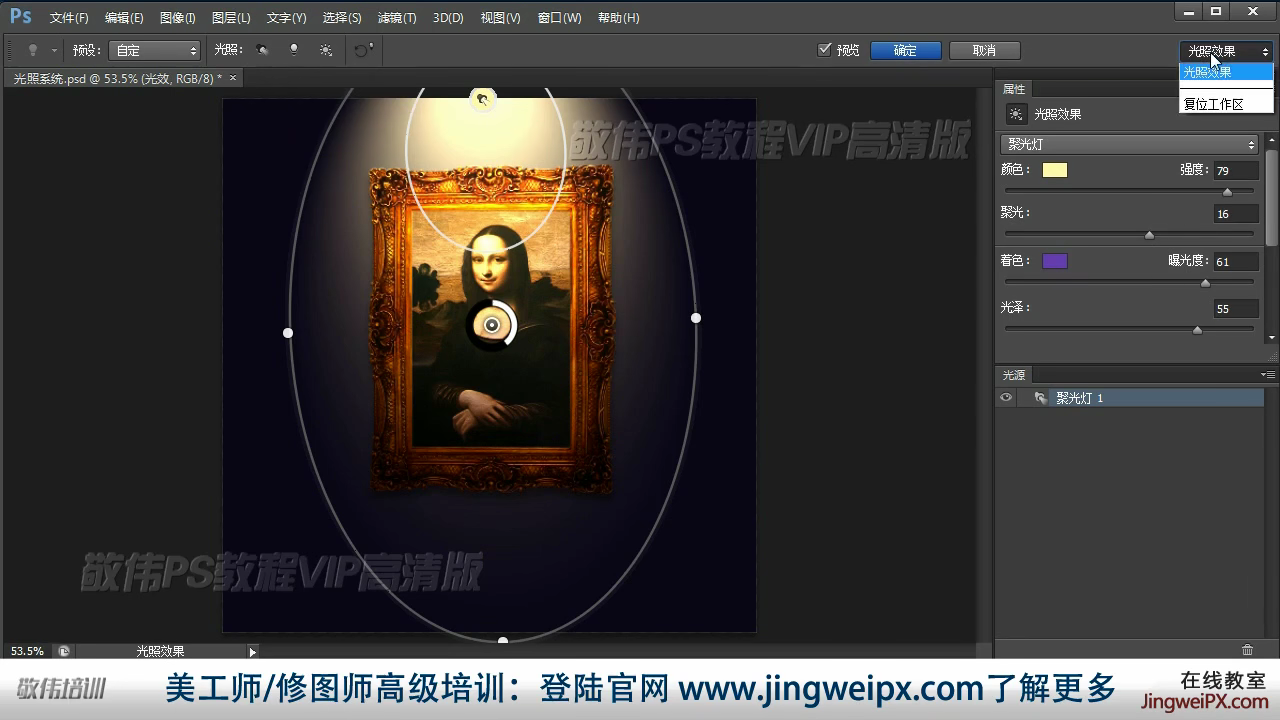Image resolution: width=1280 pixels, height=720 pixels.
Task: Open the 帮助(H) menu
Action: (x=618, y=18)
